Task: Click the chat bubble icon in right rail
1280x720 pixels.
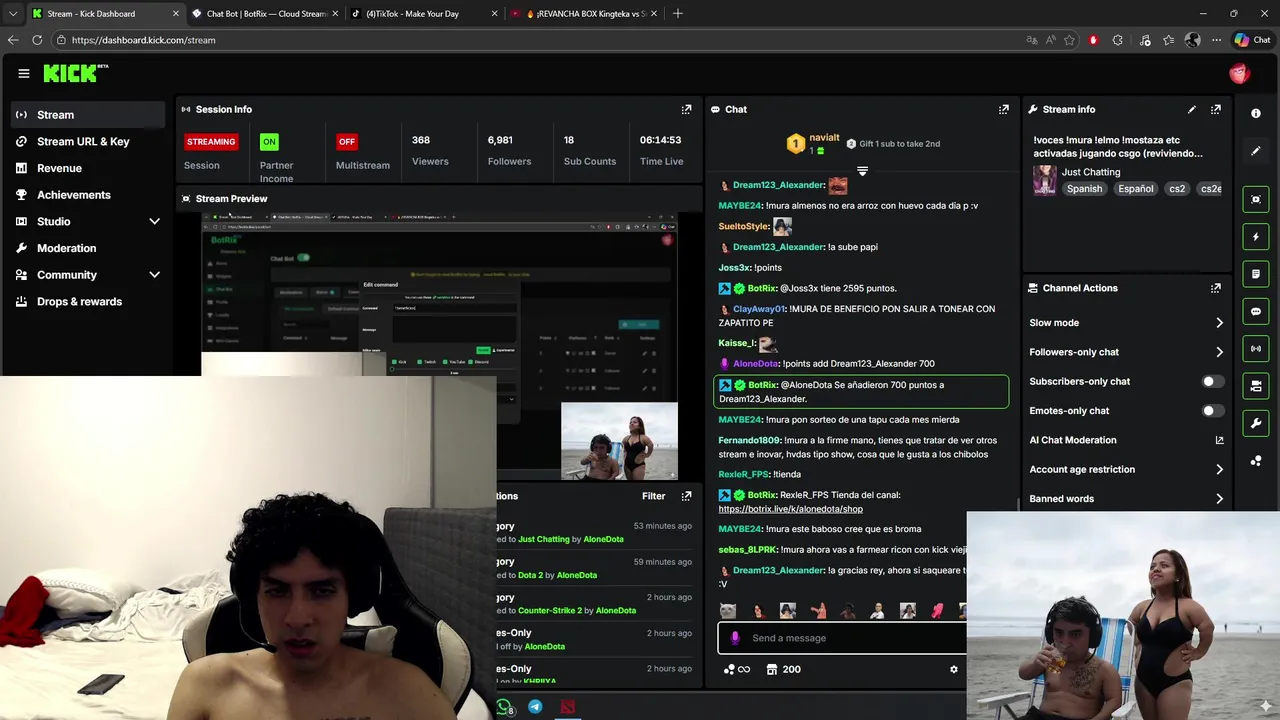Action: click(1256, 311)
